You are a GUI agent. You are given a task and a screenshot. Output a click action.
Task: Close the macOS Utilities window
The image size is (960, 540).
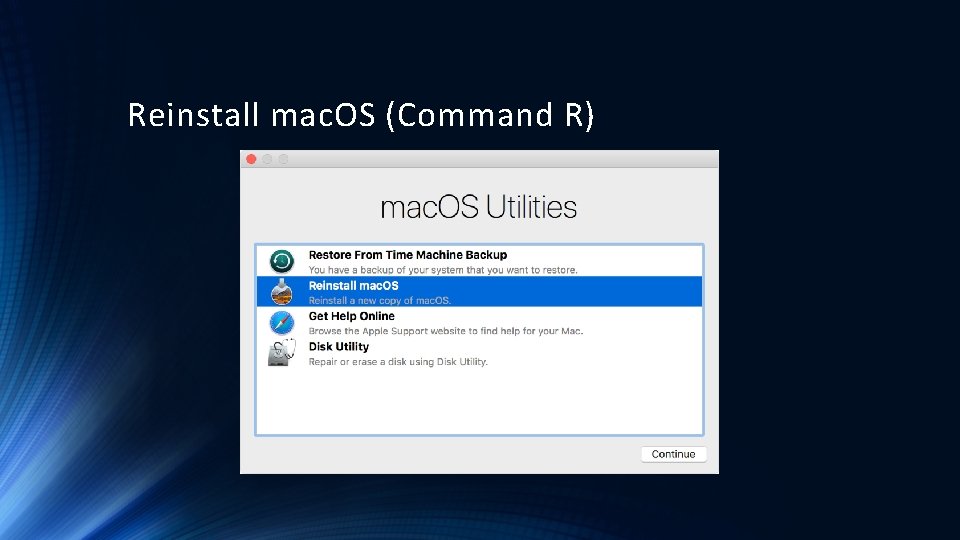click(251, 159)
